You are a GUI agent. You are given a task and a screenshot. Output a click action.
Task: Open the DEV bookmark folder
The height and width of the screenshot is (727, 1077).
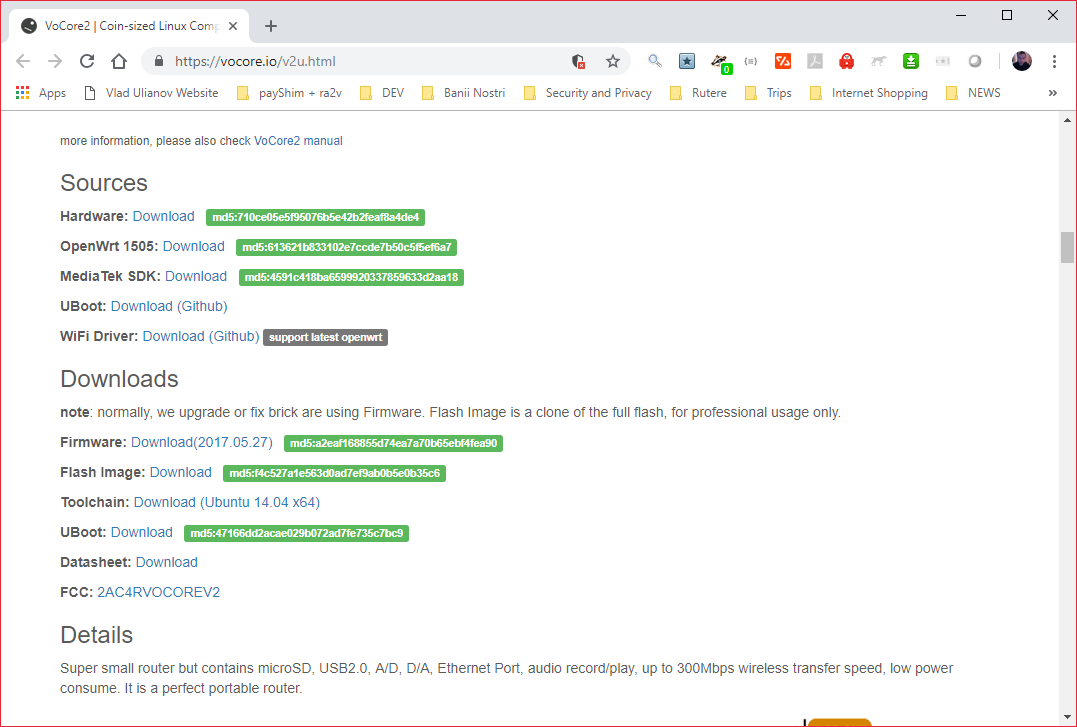pos(383,93)
